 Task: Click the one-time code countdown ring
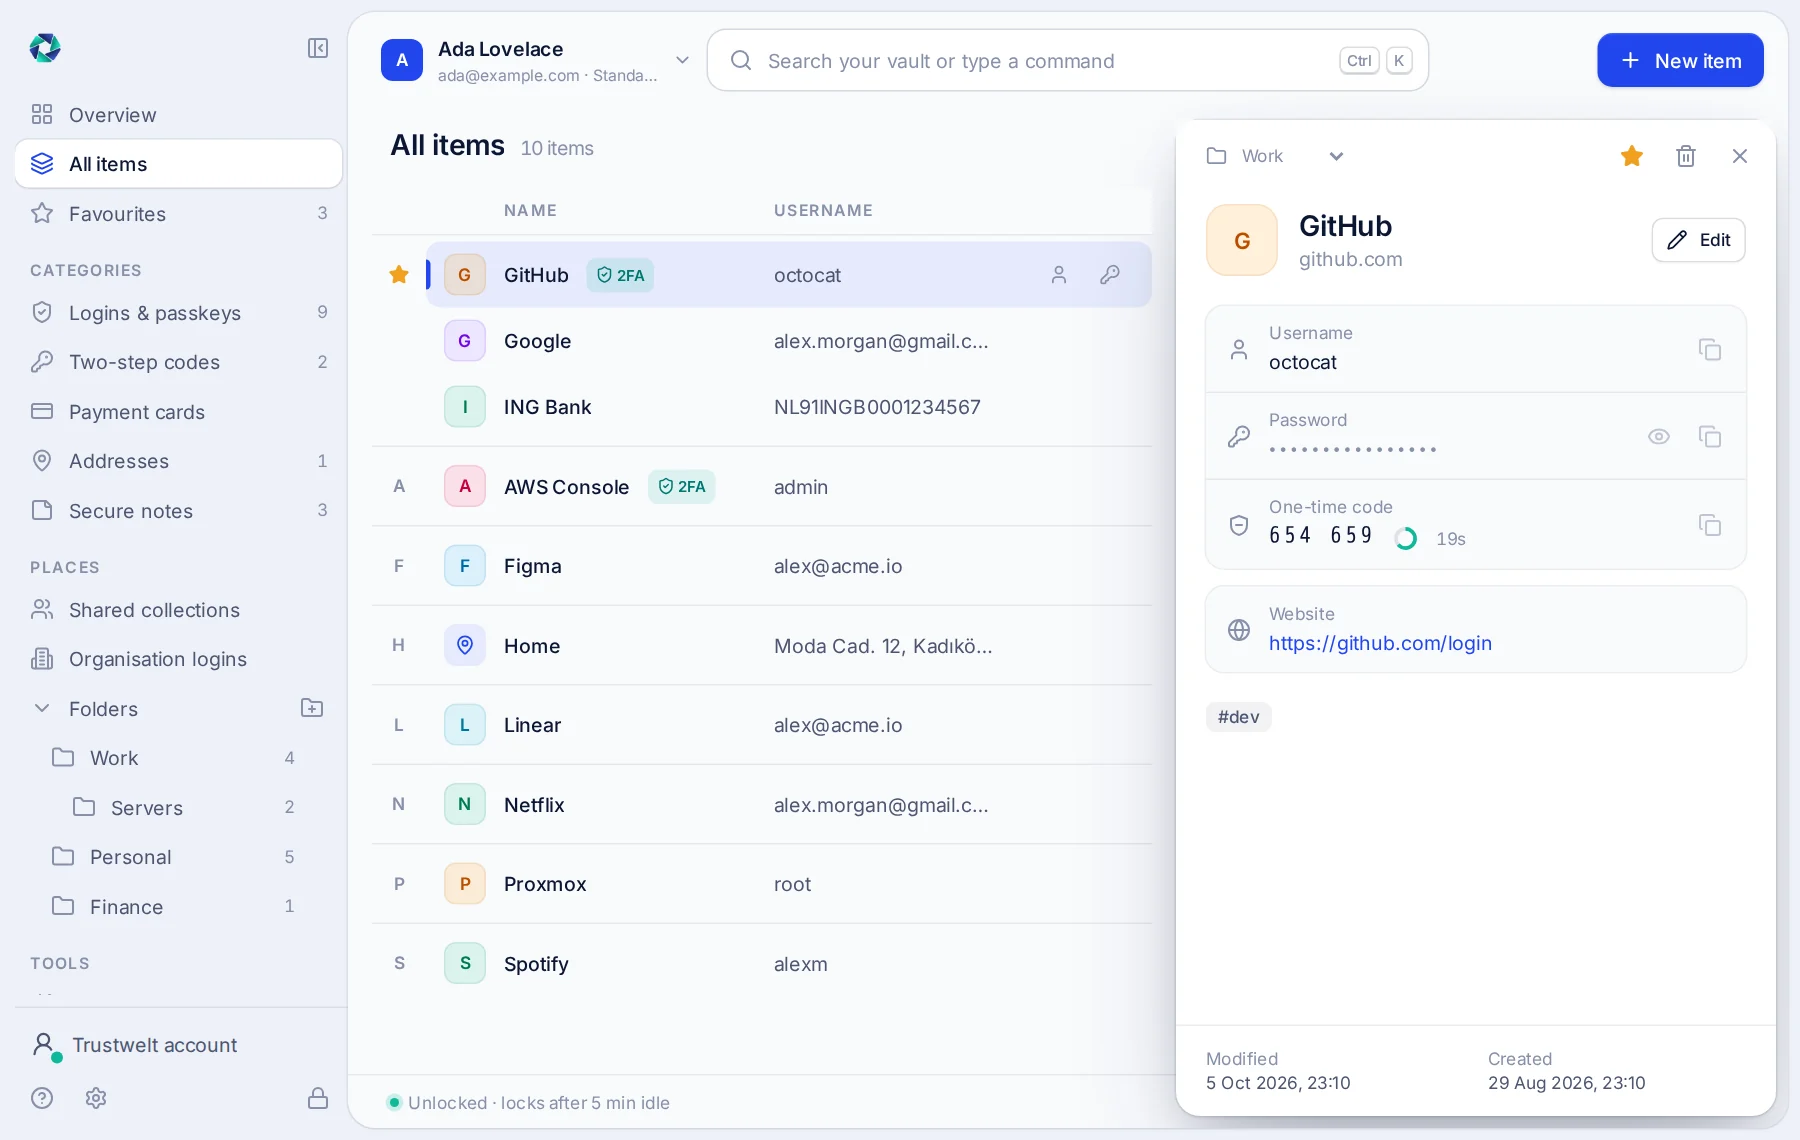click(1405, 538)
